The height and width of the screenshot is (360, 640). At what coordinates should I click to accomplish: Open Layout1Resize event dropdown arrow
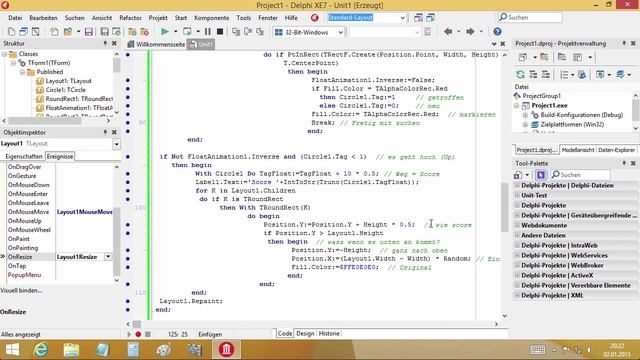(x=108, y=257)
